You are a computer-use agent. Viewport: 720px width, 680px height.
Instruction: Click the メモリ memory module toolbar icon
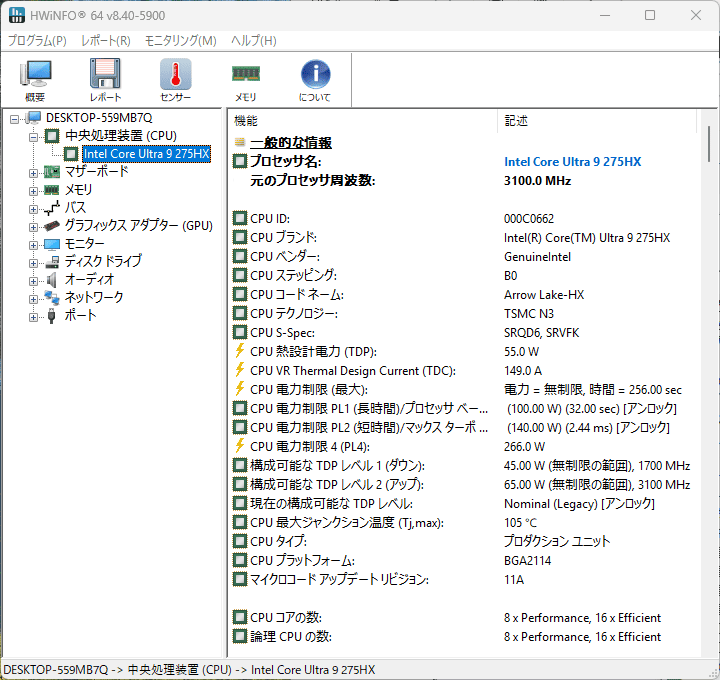(245, 80)
